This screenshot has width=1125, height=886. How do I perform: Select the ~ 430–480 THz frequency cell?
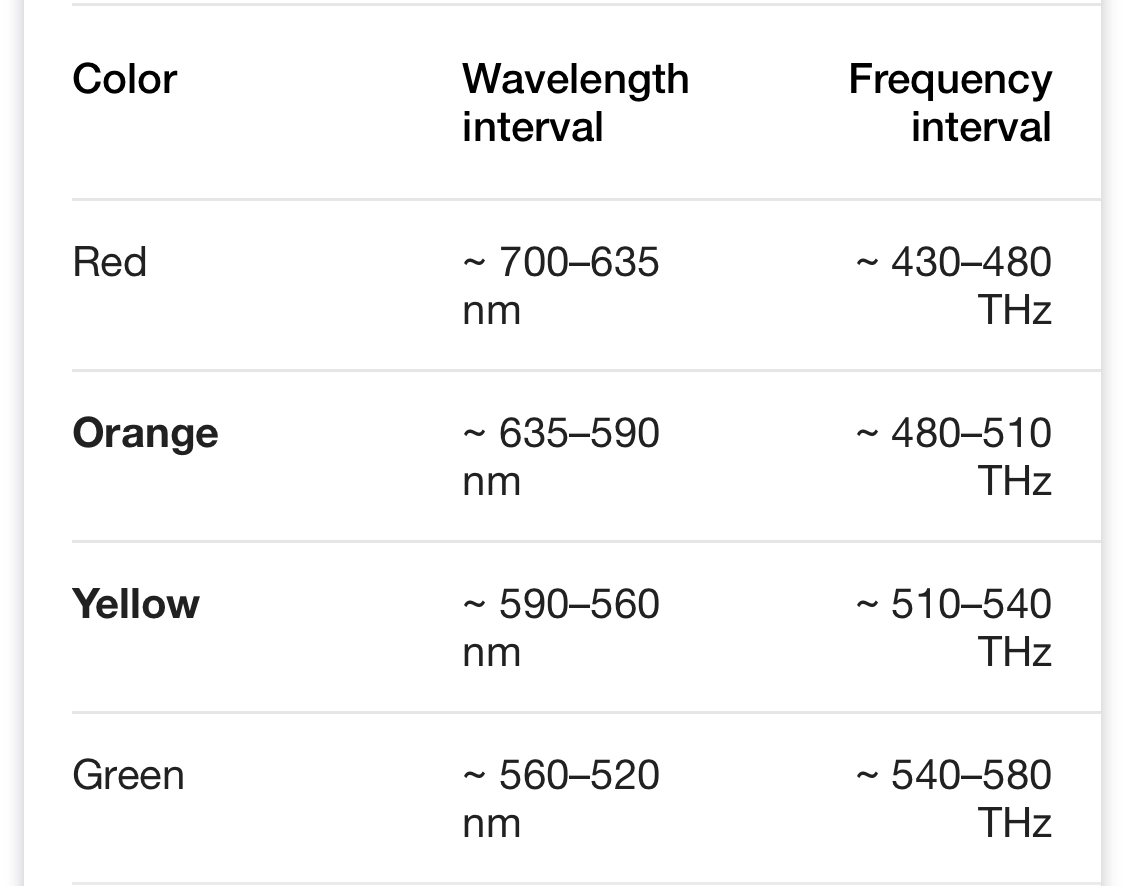954,286
